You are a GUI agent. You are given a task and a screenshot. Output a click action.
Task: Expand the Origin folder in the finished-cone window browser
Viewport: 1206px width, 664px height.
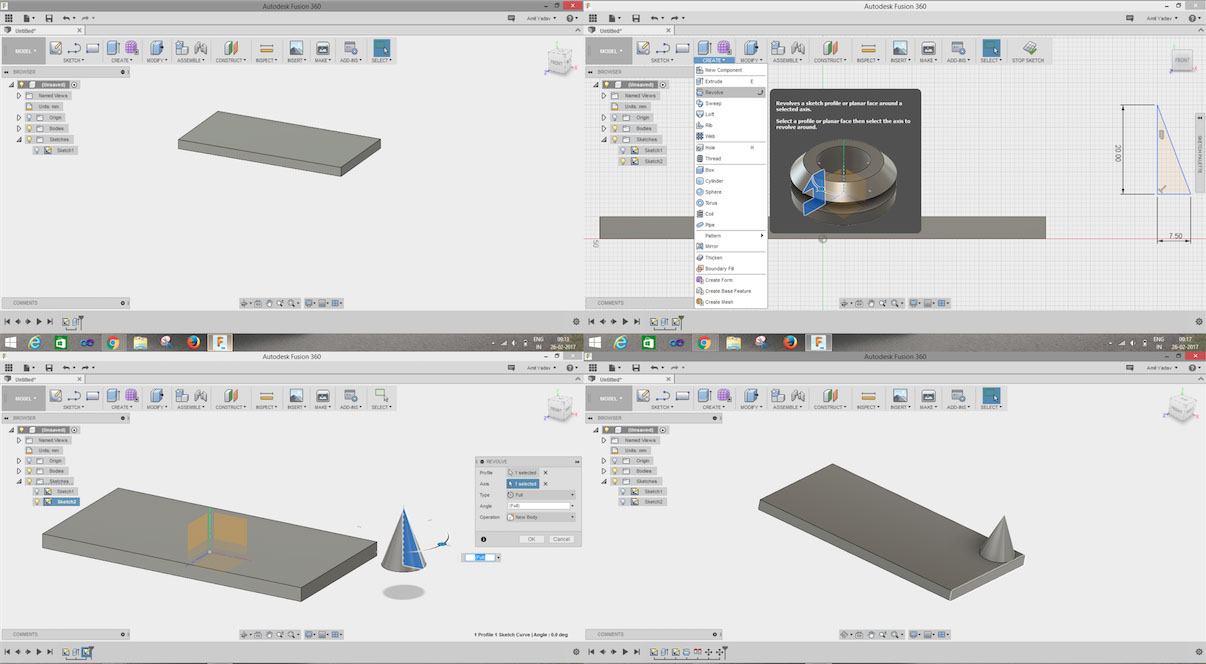pyautogui.click(x=602, y=460)
